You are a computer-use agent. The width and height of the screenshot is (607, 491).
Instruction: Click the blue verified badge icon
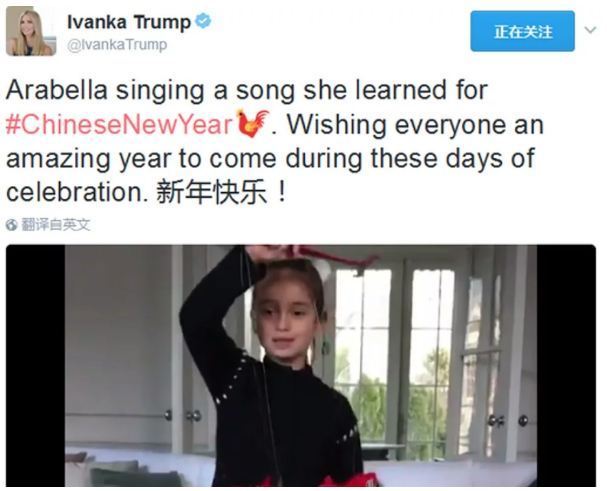pyautogui.click(x=203, y=21)
